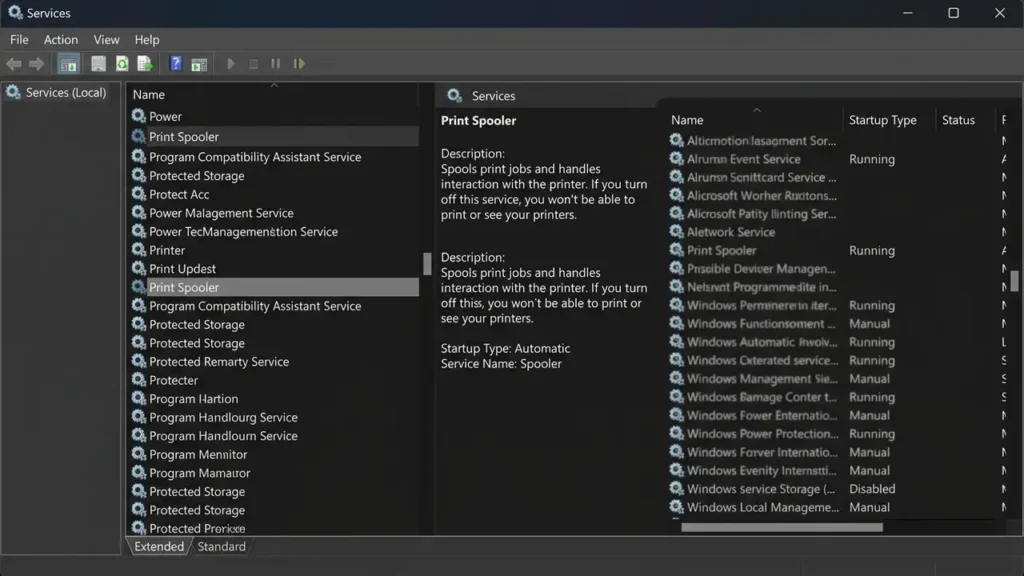Click the export list toolbar icon

click(144, 63)
